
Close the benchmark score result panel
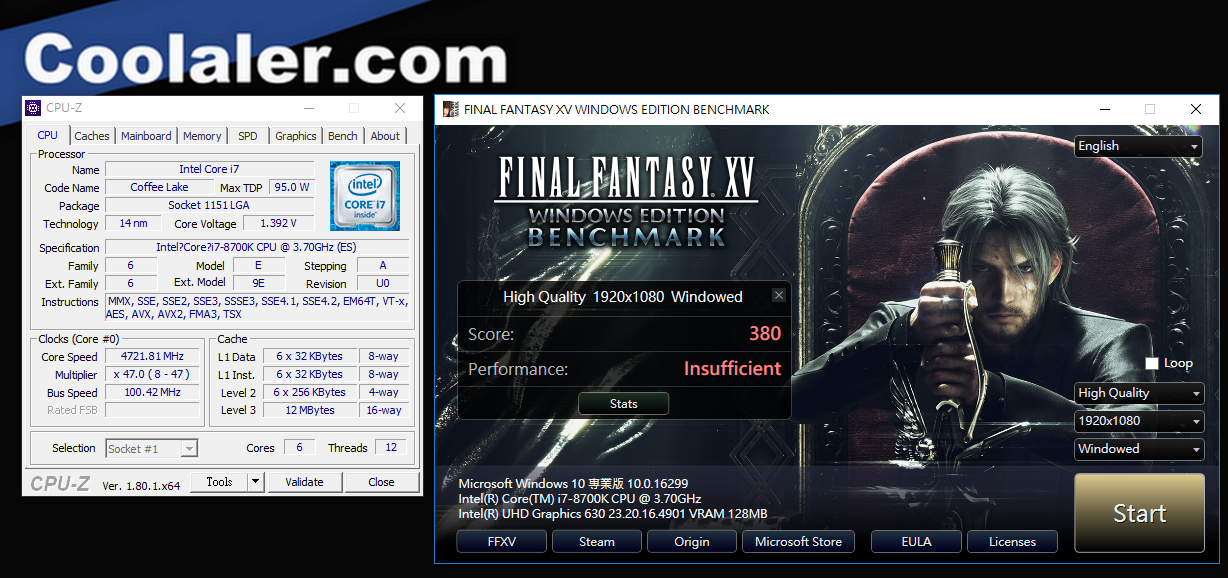779,296
